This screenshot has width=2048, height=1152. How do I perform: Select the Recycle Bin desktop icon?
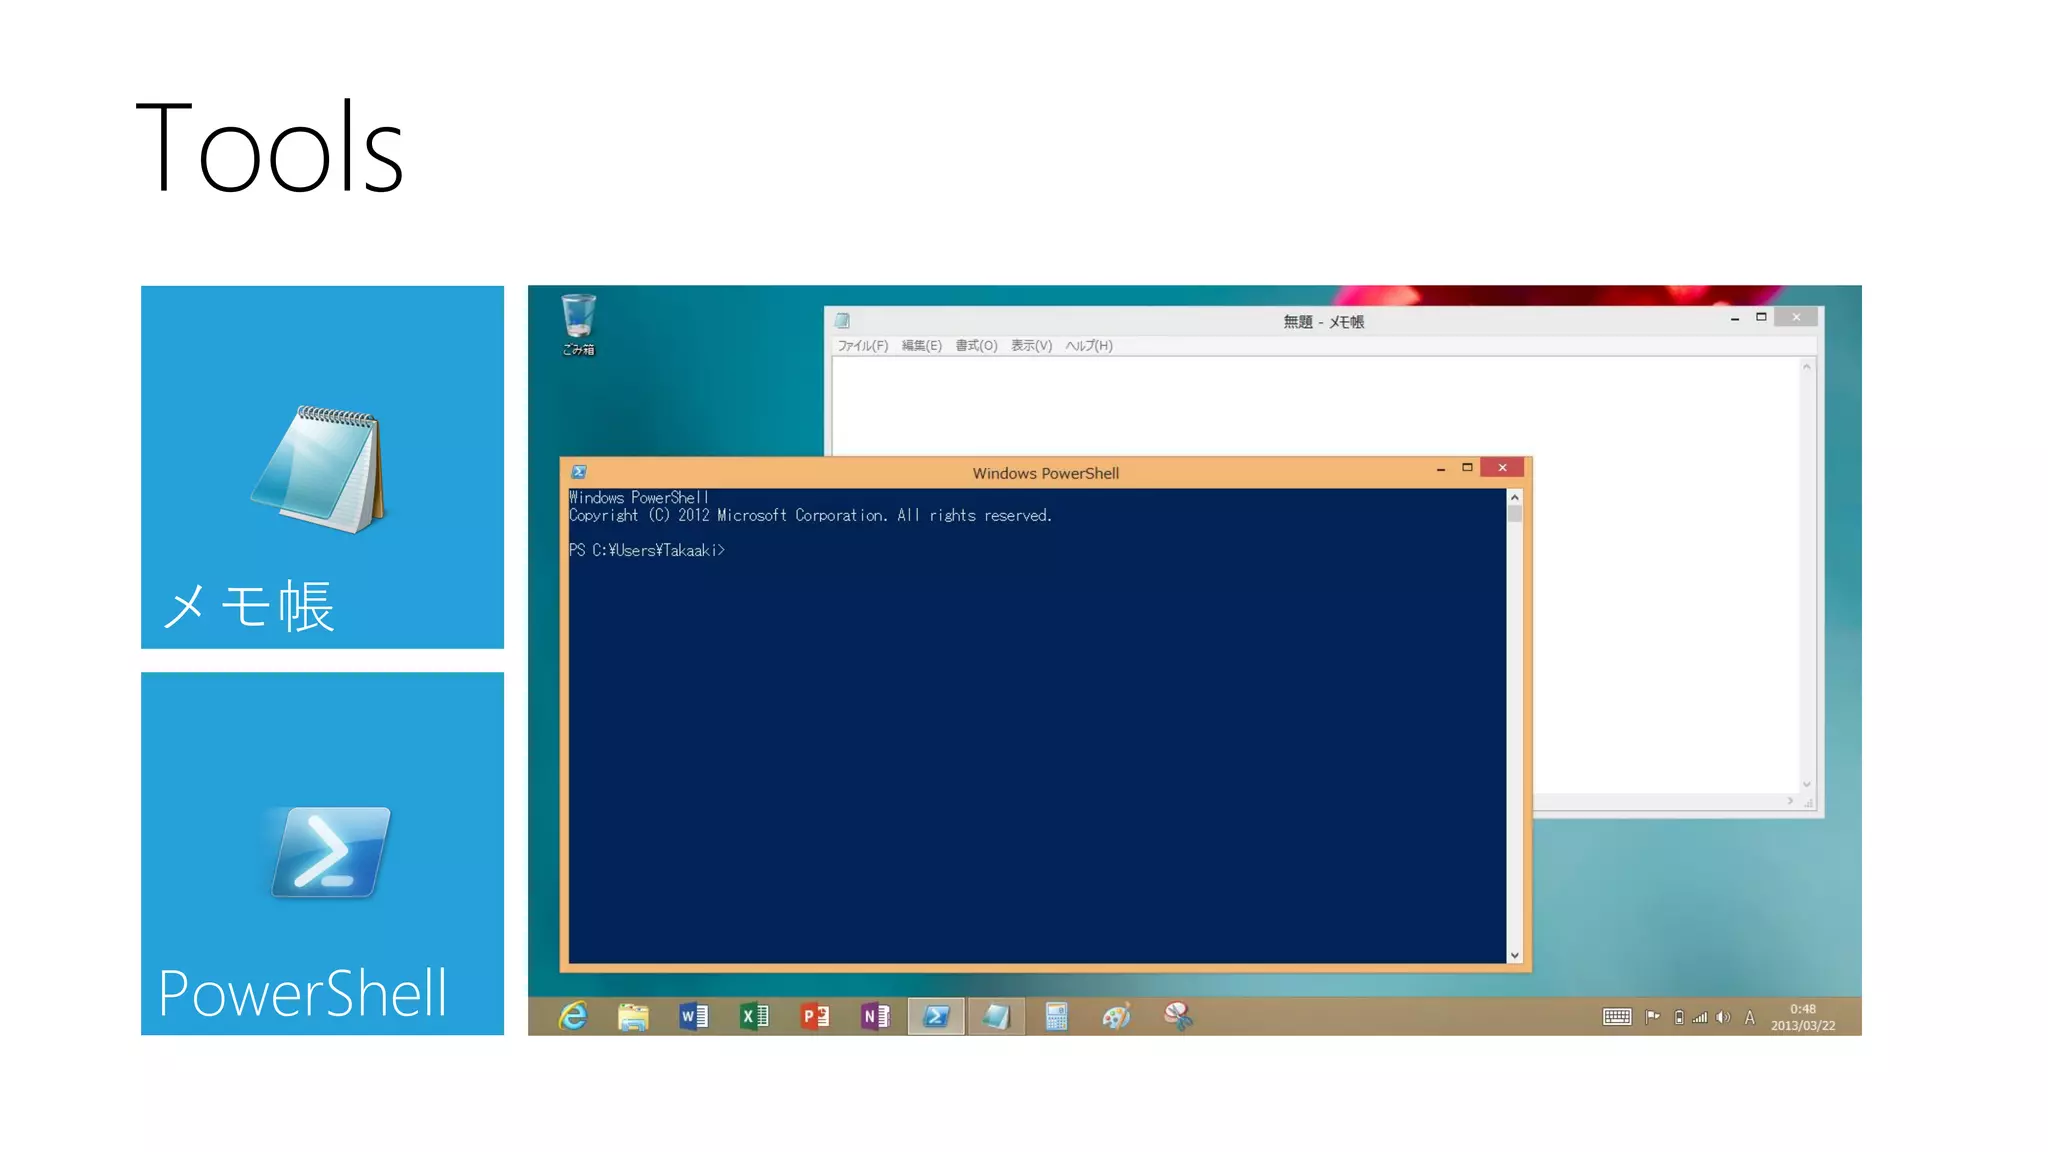tap(578, 325)
